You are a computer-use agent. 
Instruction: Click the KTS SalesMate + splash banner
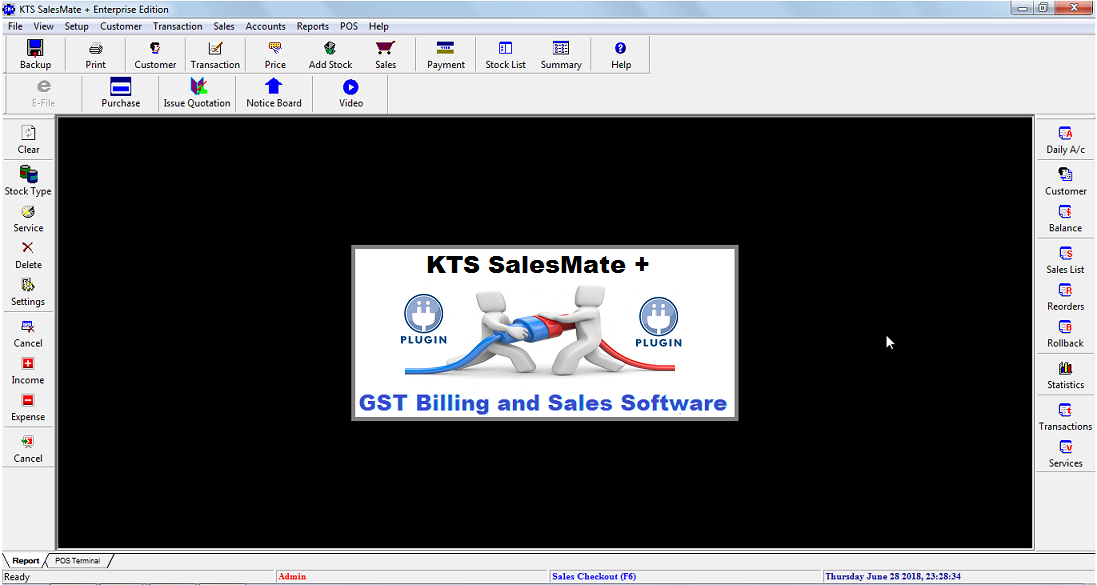click(544, 333)
